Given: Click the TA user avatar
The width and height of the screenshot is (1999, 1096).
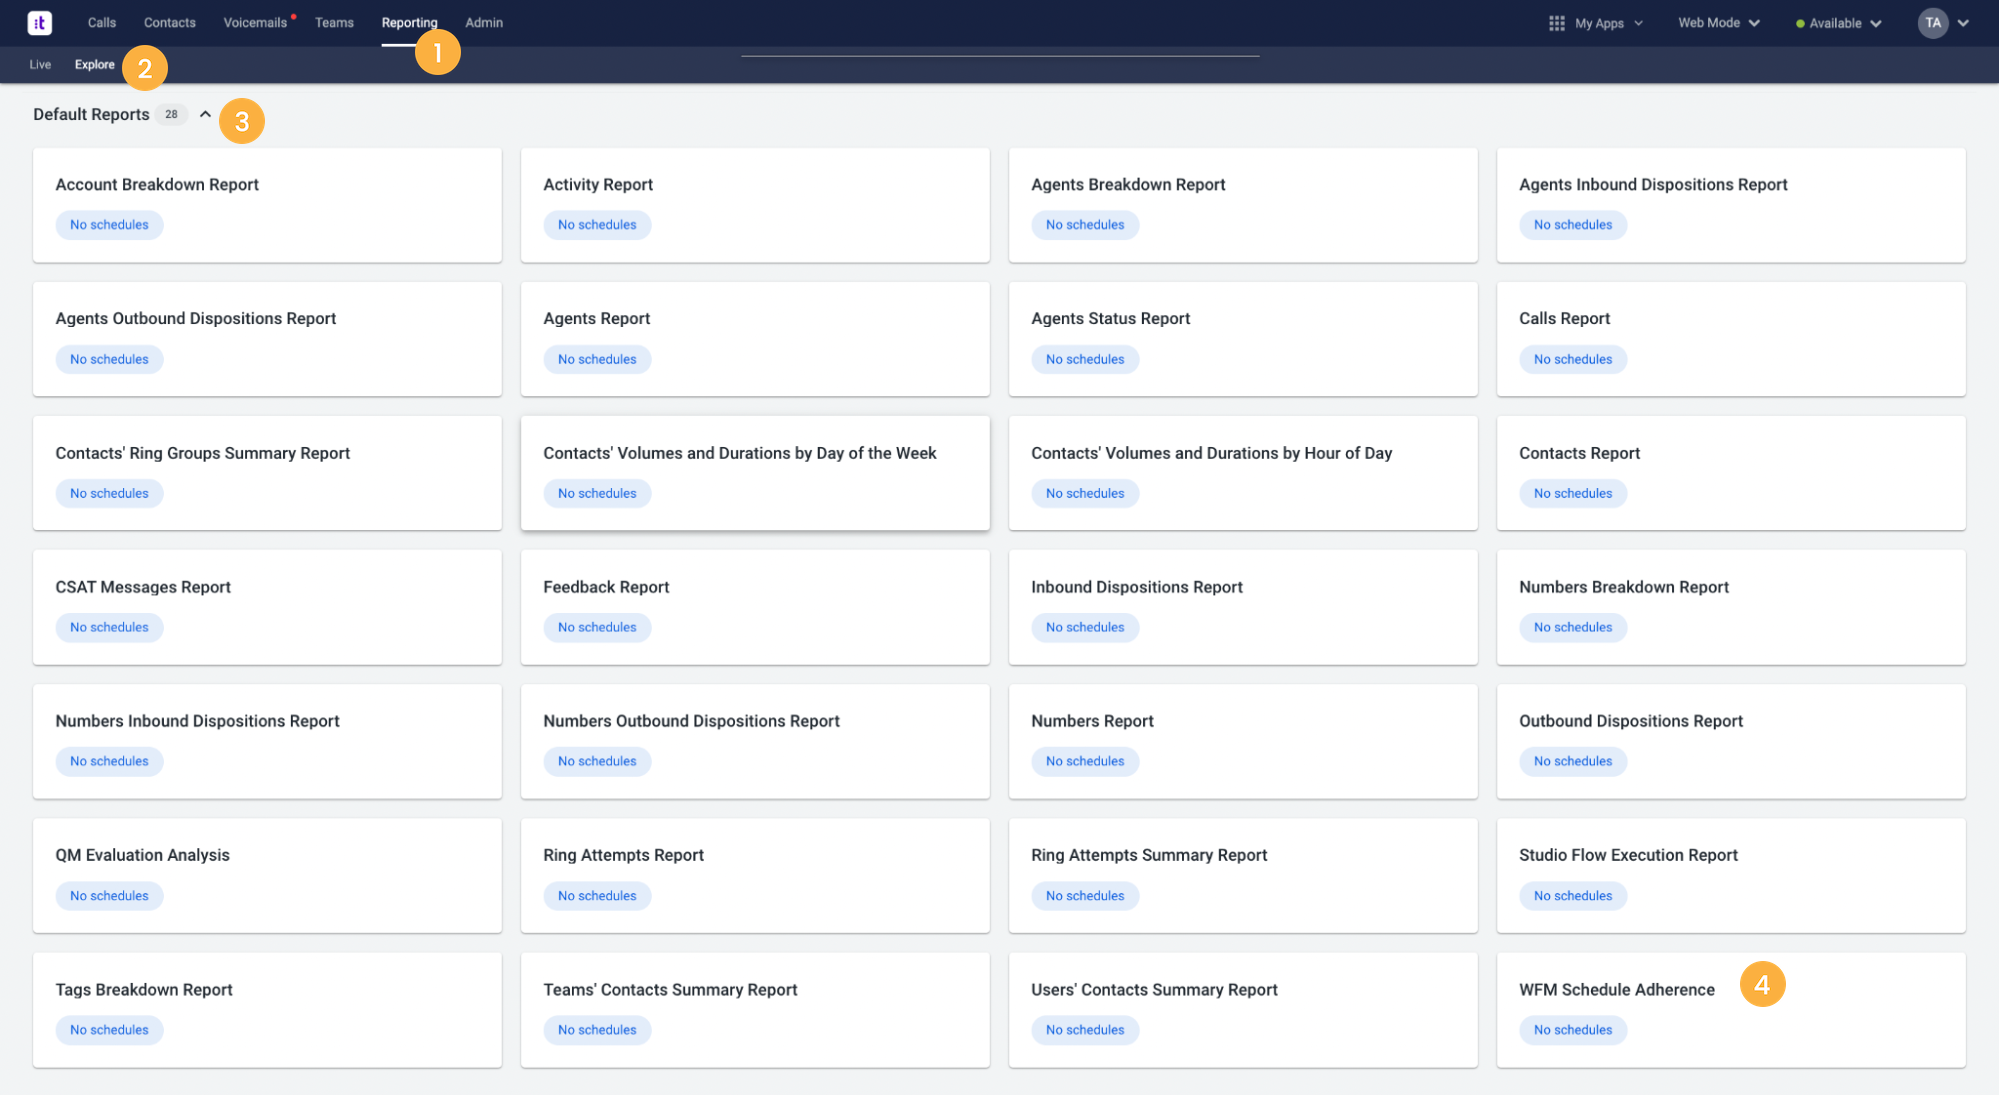Looking at the screenshot, I should pos(1933,22).
